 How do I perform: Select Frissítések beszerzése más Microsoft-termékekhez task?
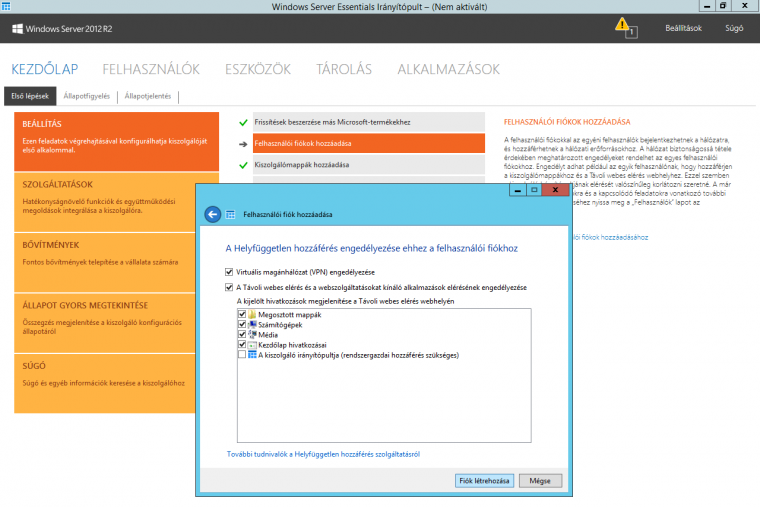tap(369, 122)
